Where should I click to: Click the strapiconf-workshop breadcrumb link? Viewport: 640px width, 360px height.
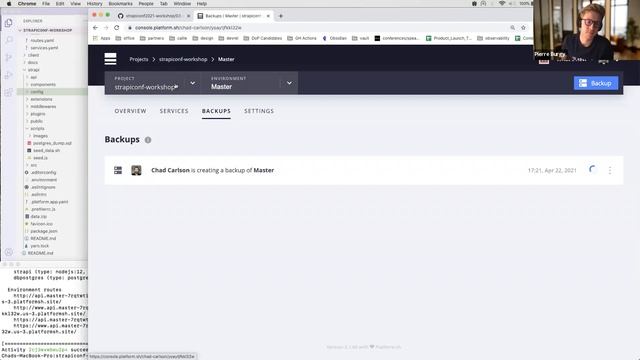[x=183, y=59]
